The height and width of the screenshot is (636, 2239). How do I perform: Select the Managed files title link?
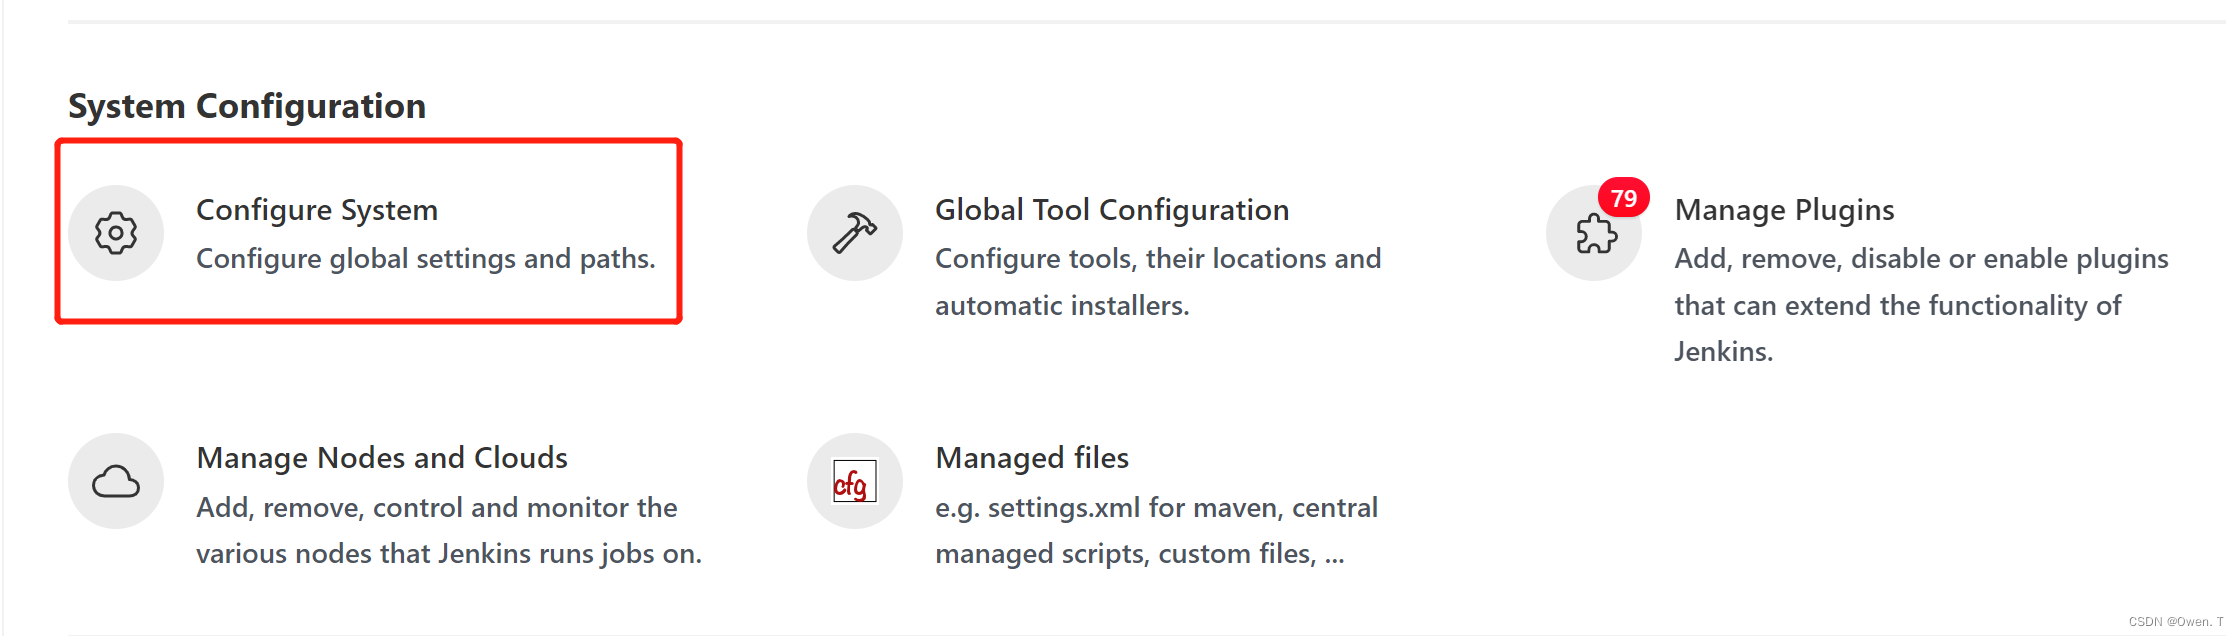tap(1032, 458)
